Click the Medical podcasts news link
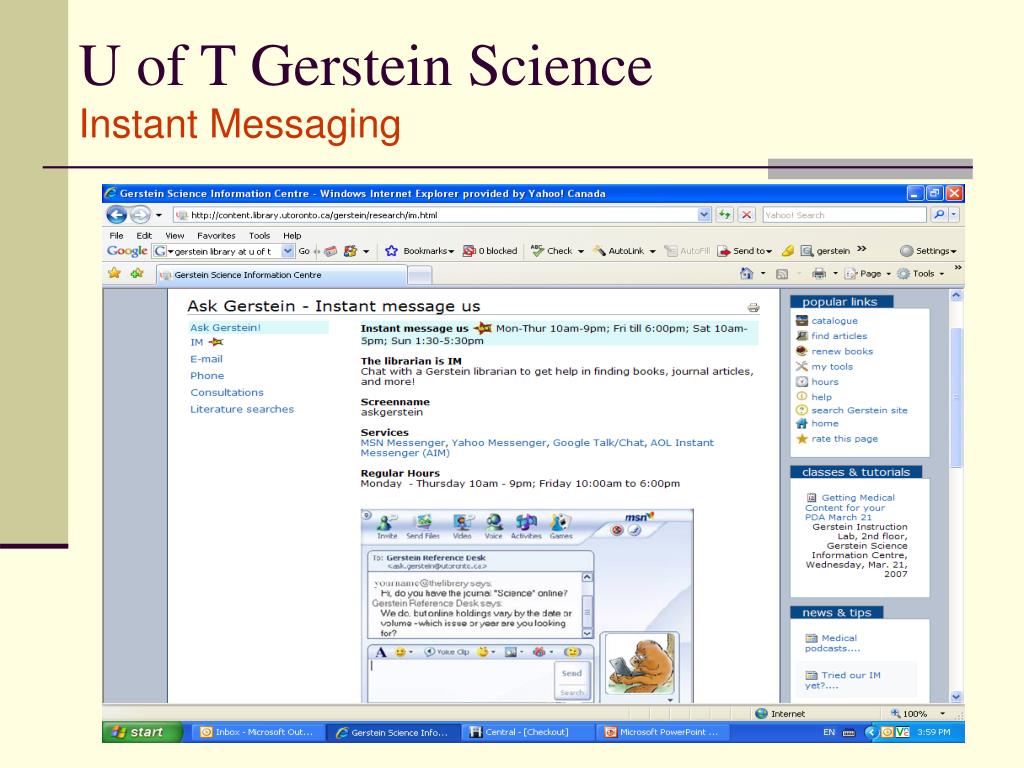The height and width of the screenshot is (768, 1024). coord(832,643)
